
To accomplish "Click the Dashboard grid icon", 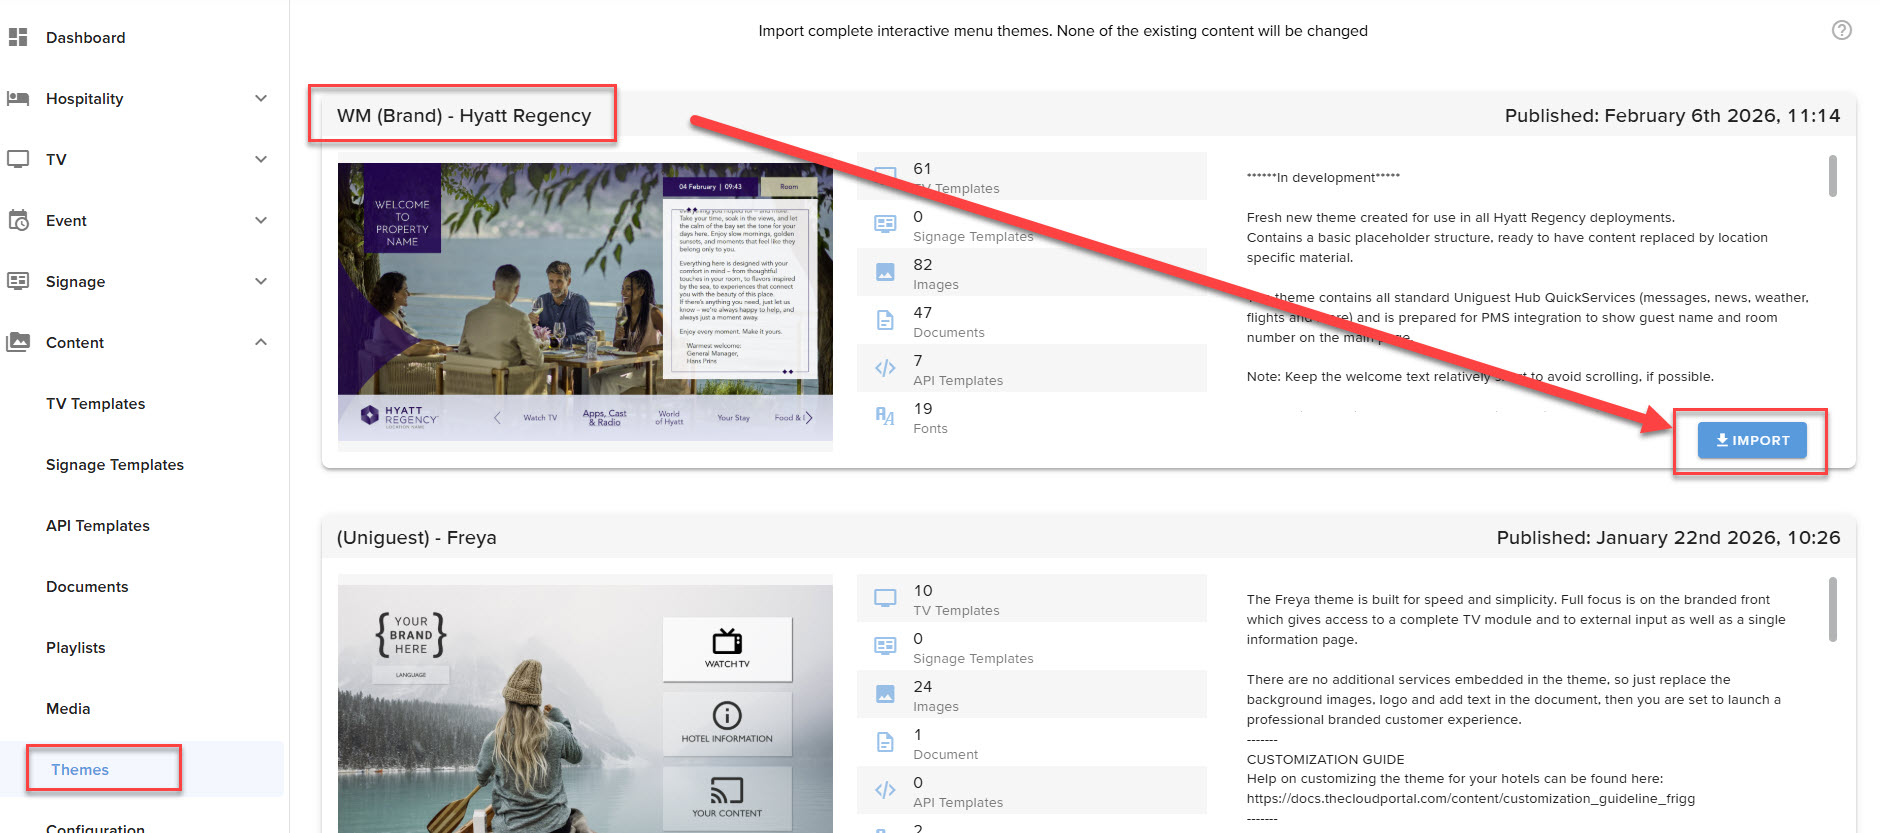I will tap(18, 38).
